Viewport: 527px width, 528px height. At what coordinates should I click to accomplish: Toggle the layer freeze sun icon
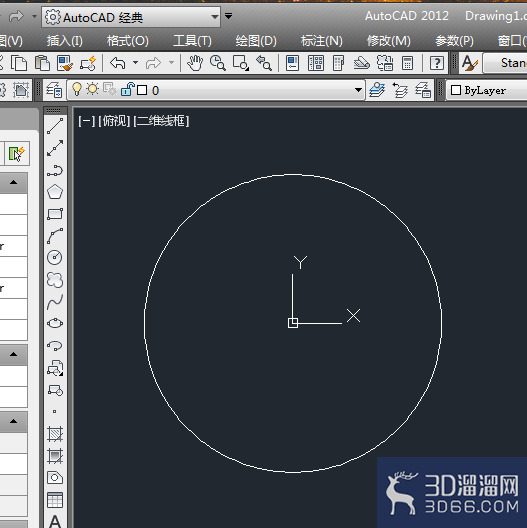pyautogui.click(x=92, y=89)
